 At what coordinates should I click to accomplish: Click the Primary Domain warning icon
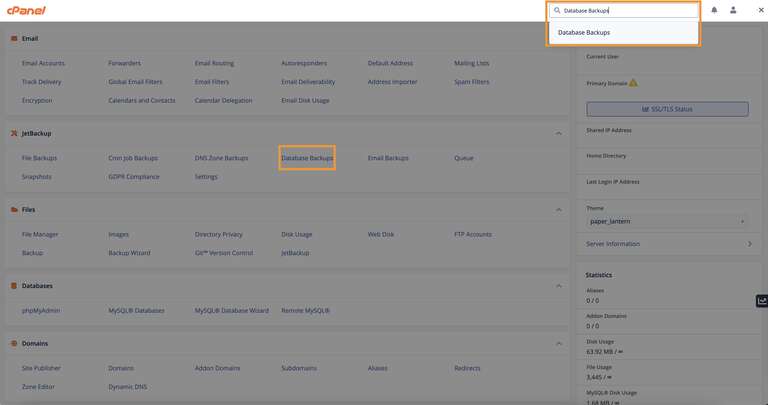633,83
